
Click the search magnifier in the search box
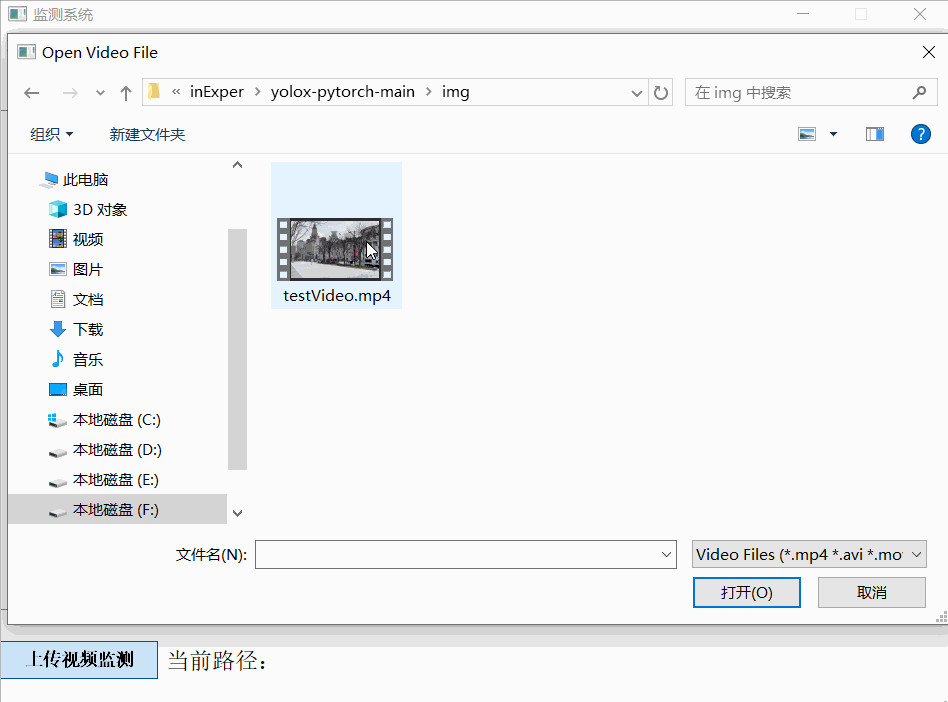(919, 92)
